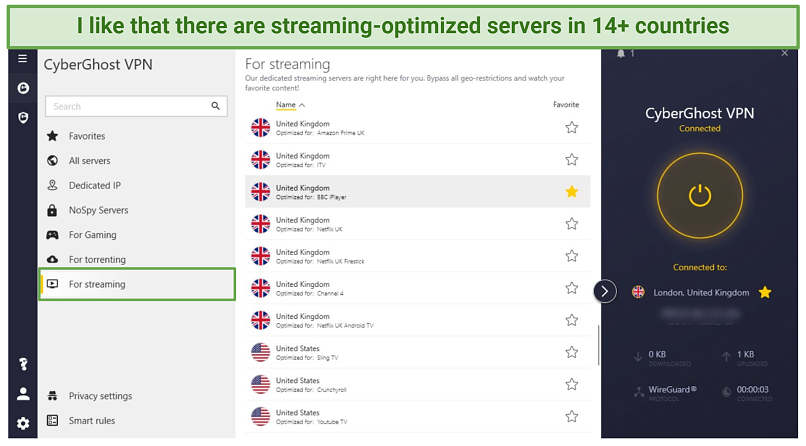The image size is (806, 446).
Task: Click the 0 KB downloaded indicator
Action: coord(662,358)
